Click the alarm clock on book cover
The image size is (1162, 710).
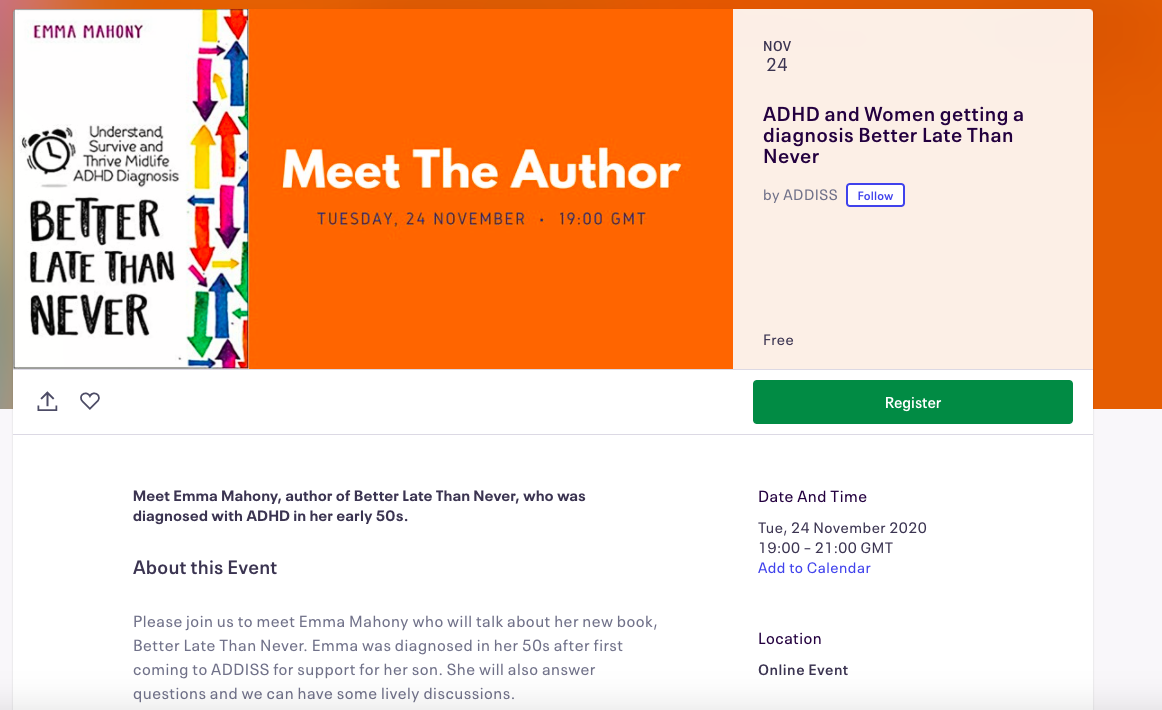[46, 151]
